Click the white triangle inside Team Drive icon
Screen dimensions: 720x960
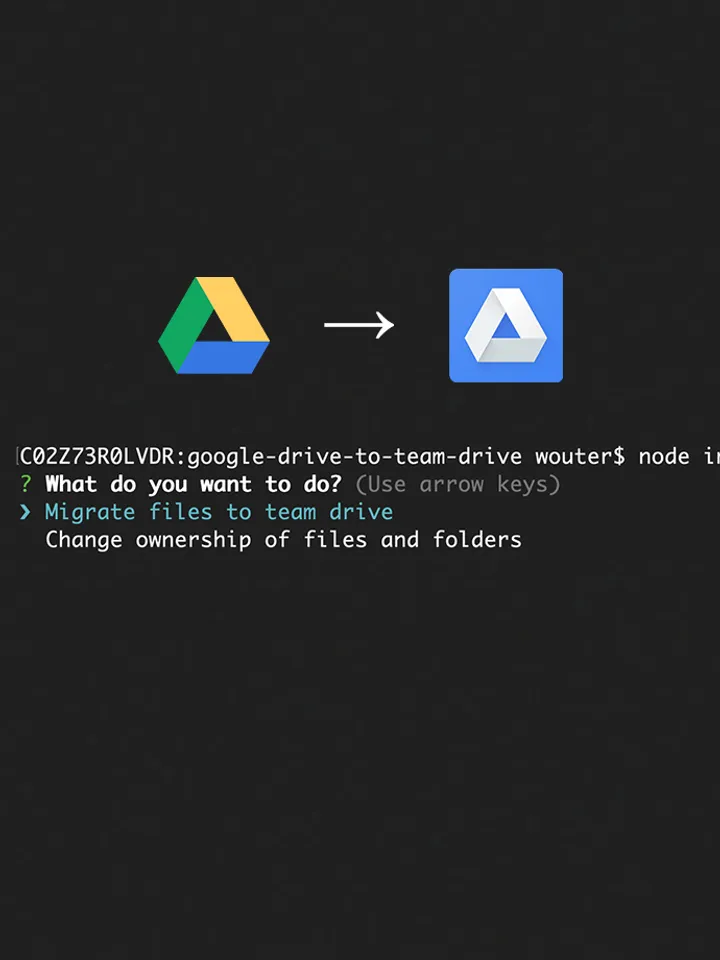506,325
